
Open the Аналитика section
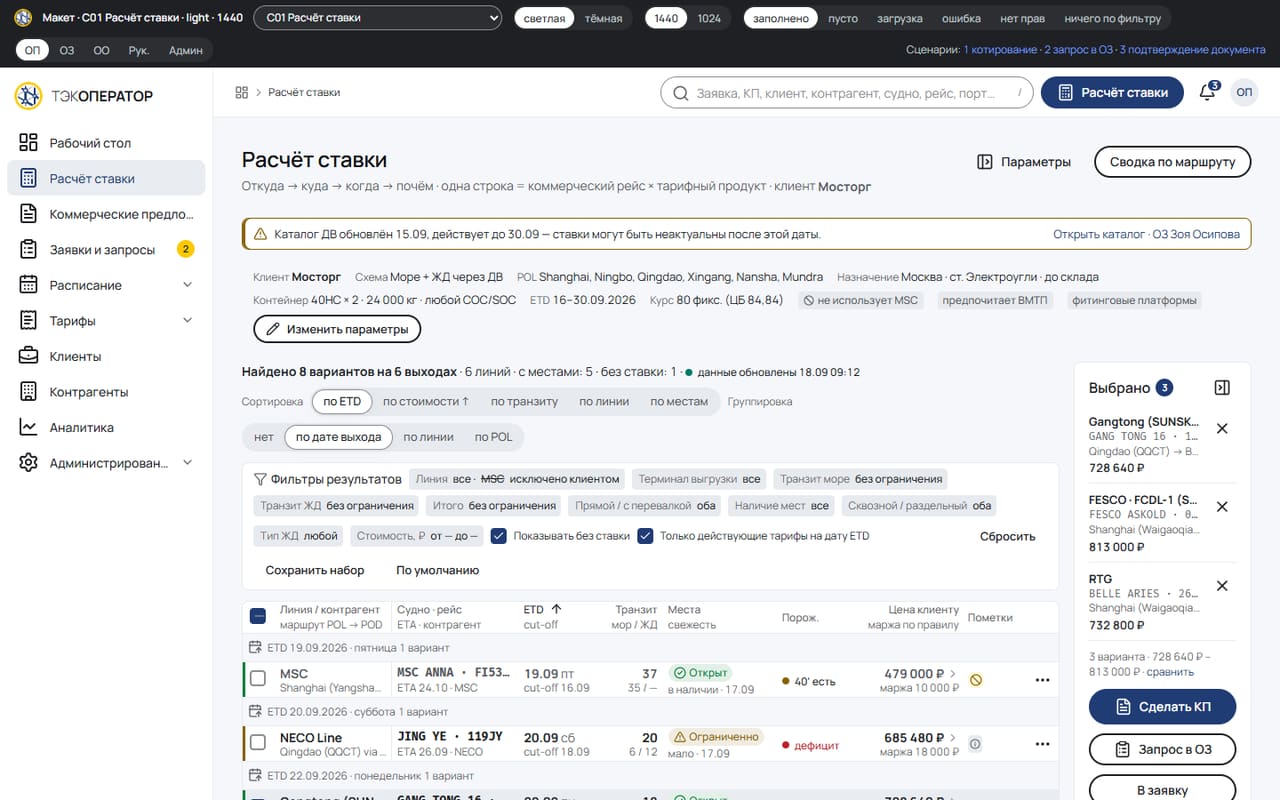106,427
